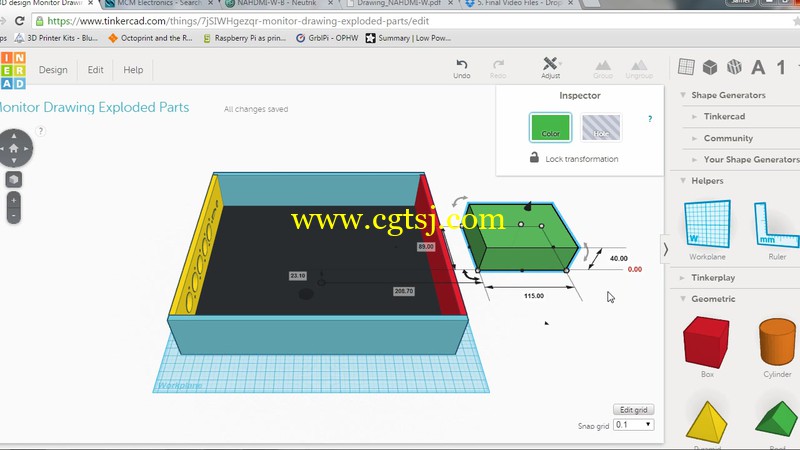
Task: Click the browser address bar URL
Action: [238, 21]
